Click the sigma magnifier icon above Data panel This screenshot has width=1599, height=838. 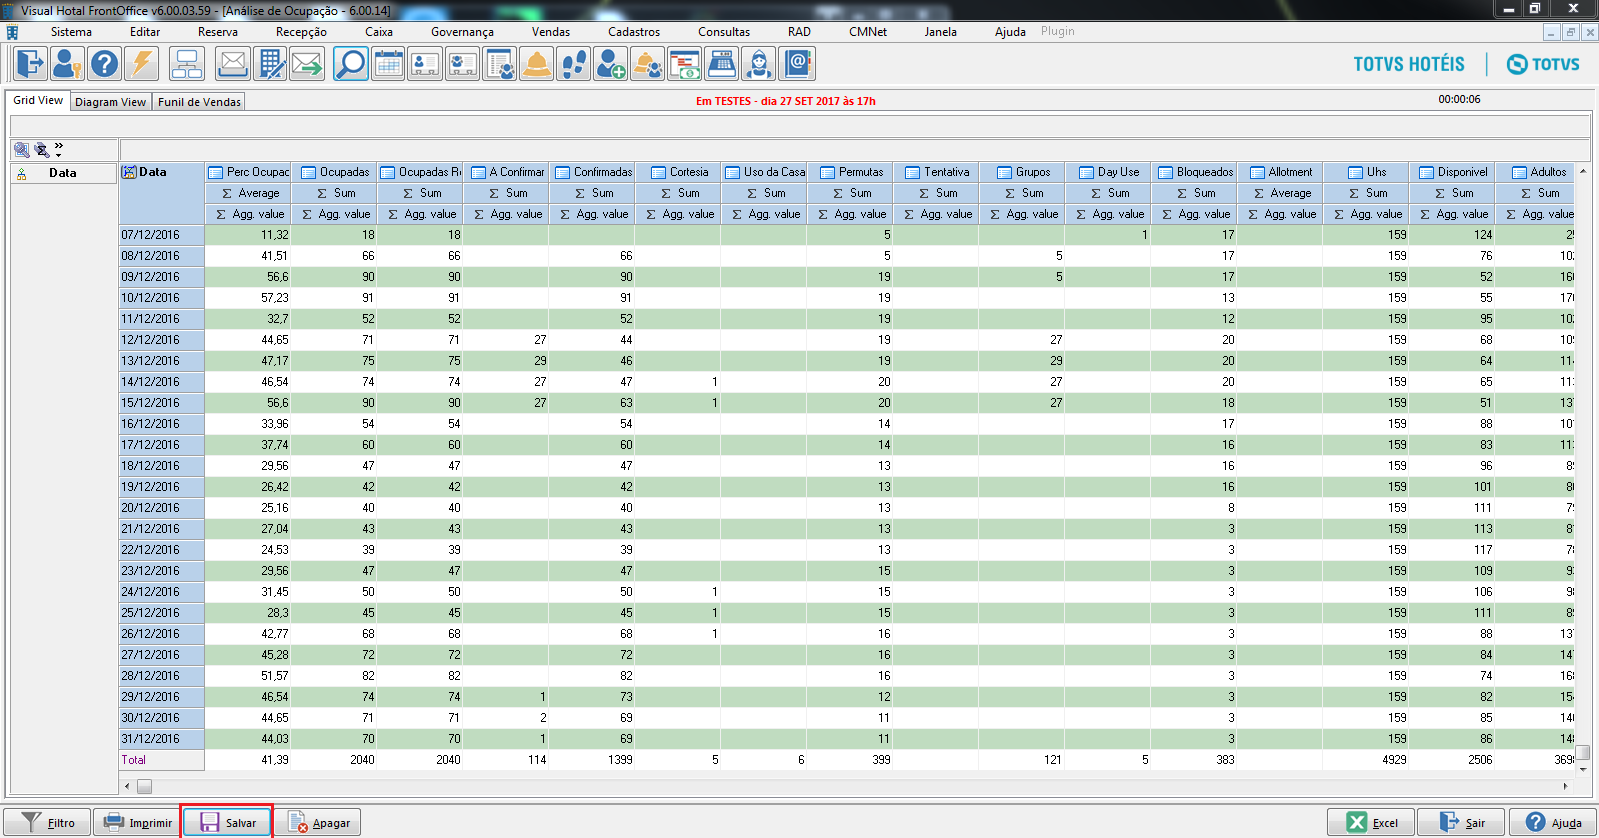pos(42,150)
